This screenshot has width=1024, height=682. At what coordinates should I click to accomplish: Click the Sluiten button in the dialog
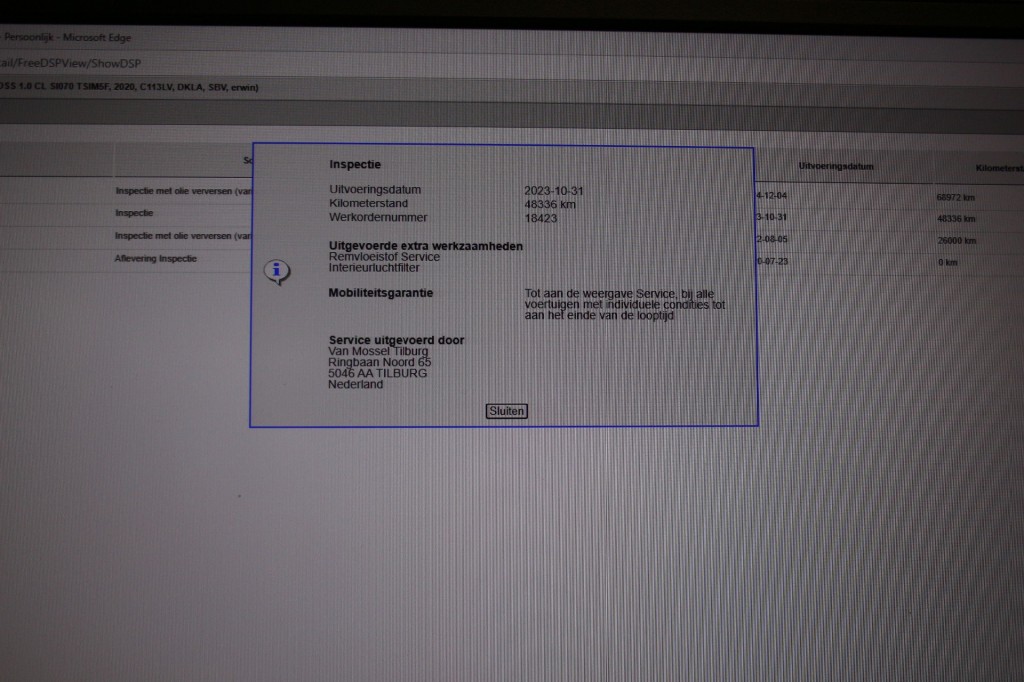point(506,411)
